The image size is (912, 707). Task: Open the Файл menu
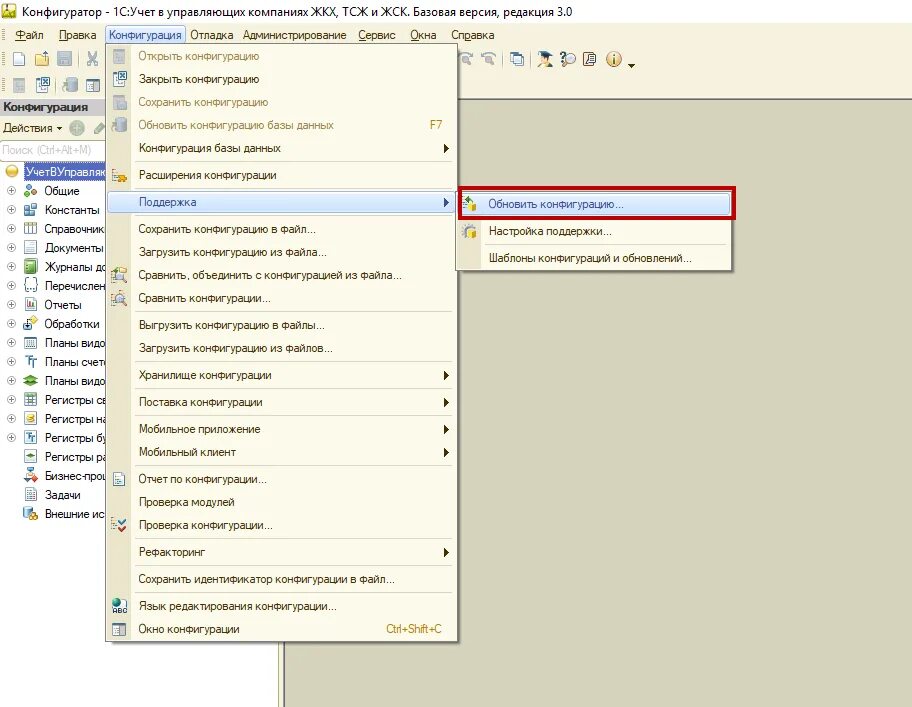pyautogui.click(x=29, y=35)
